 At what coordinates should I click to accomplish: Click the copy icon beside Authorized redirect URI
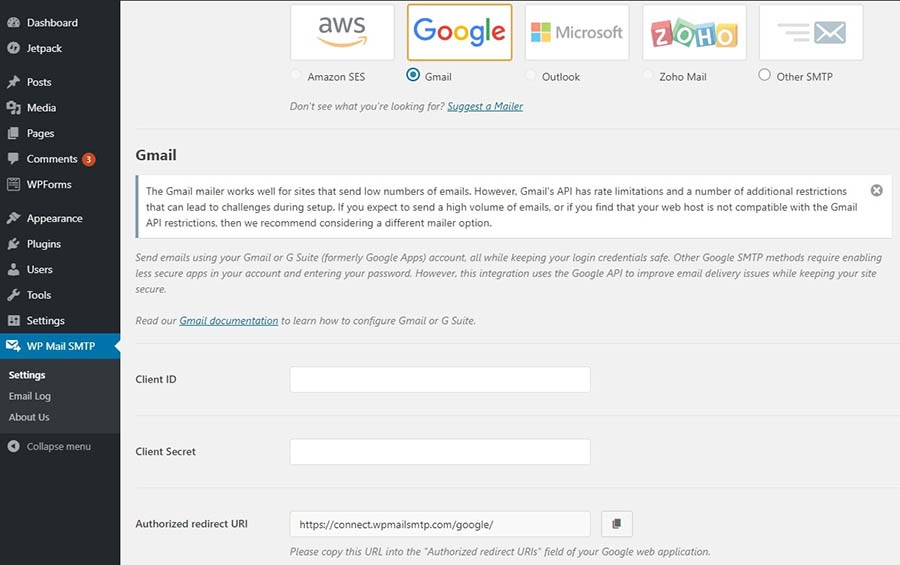616,524
